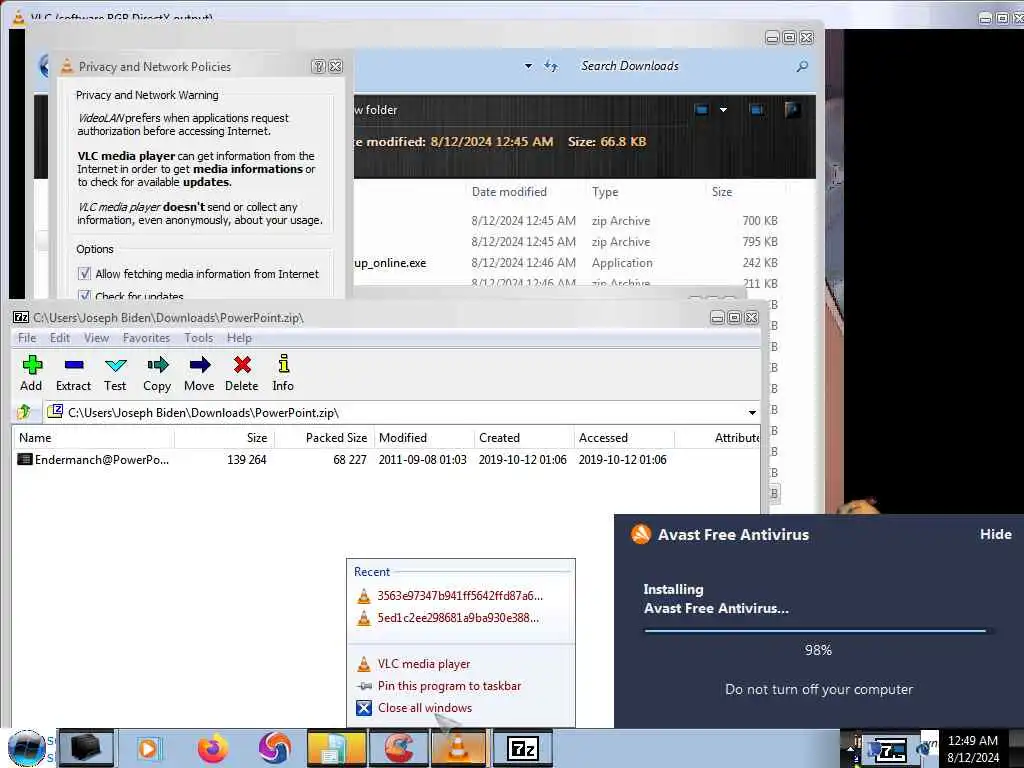Toggle the preview pane icon in Explorer
1024x768 pixels.
click(757, 110)
